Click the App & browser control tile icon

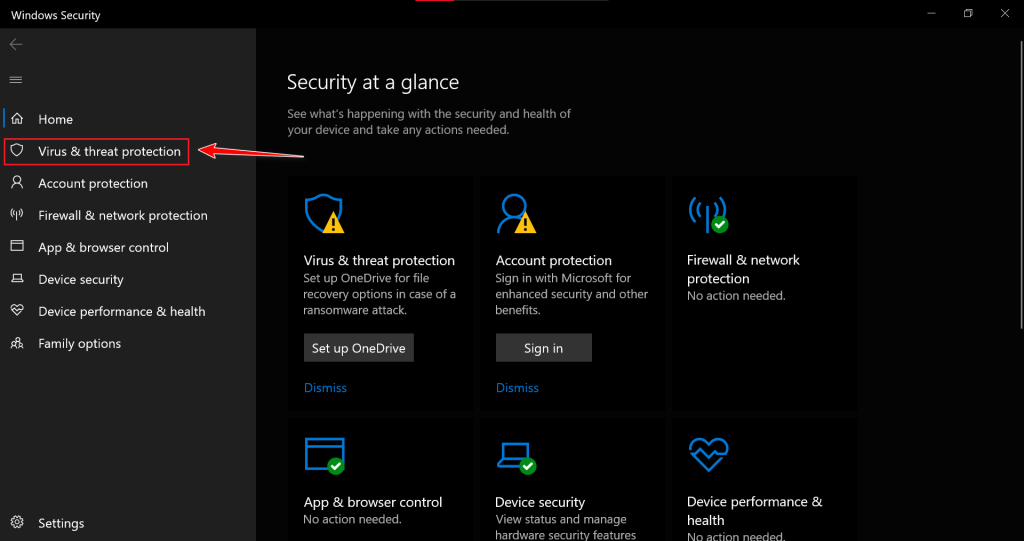click(x=323, y=455)
